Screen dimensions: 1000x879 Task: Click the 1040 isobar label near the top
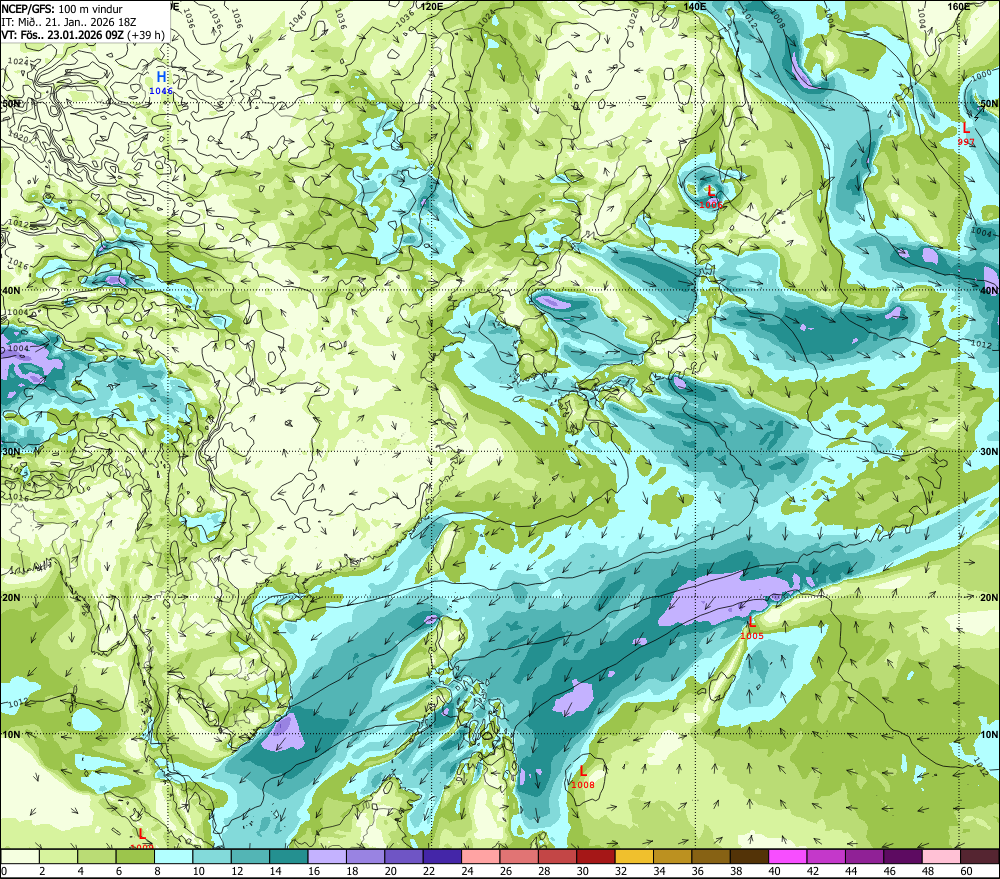click(x=297, y=17)
